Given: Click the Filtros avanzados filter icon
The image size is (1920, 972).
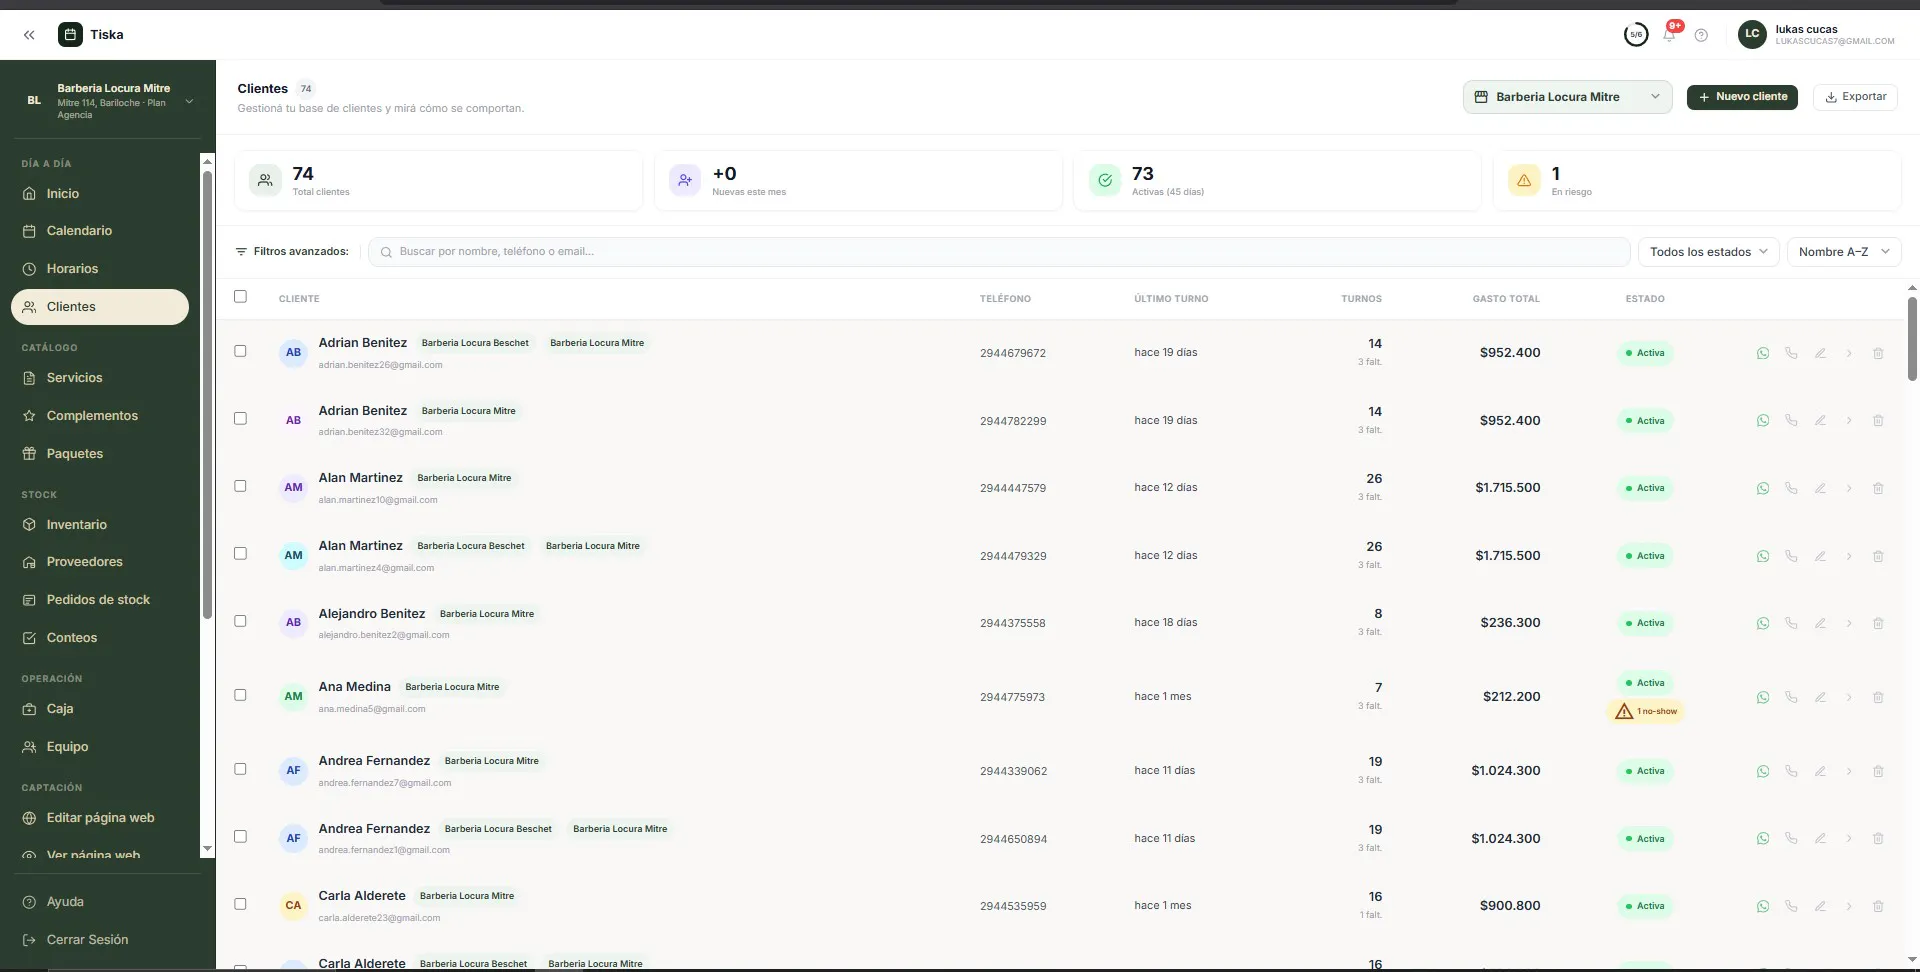Looking at the screenshot, I should click(x=241, y=252).
